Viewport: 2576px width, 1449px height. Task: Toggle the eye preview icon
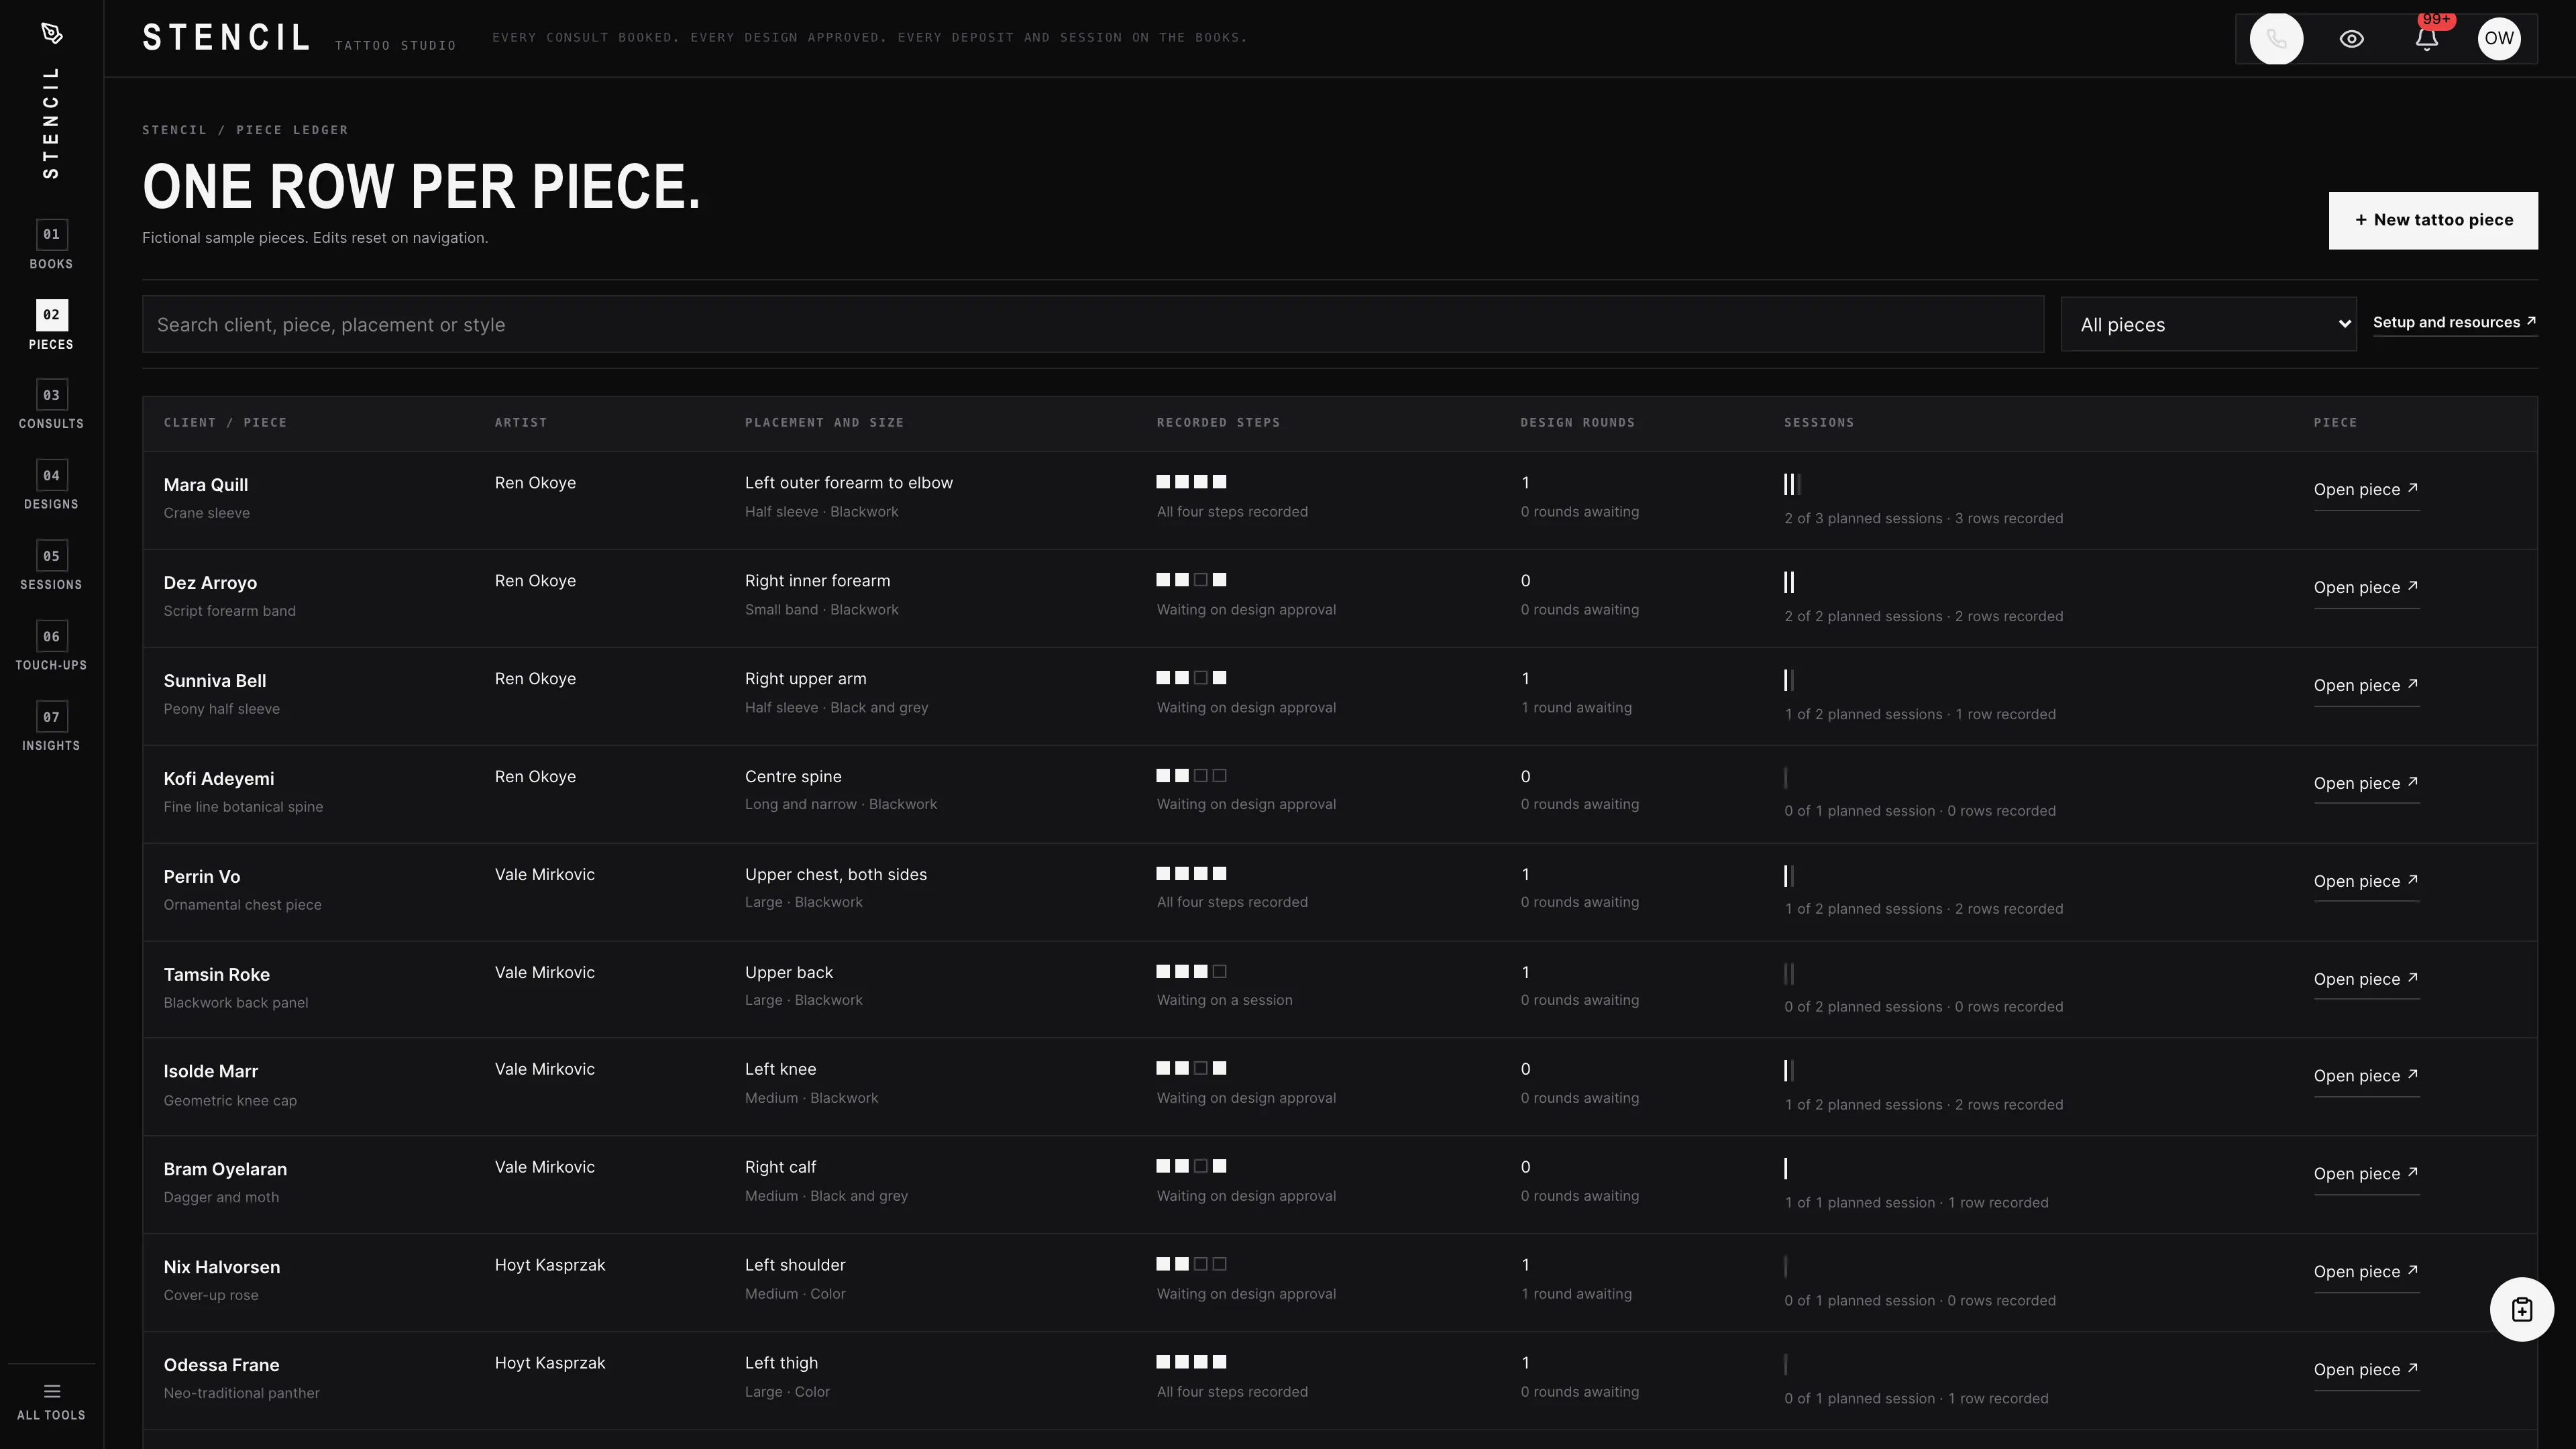tap(2351, 39)
